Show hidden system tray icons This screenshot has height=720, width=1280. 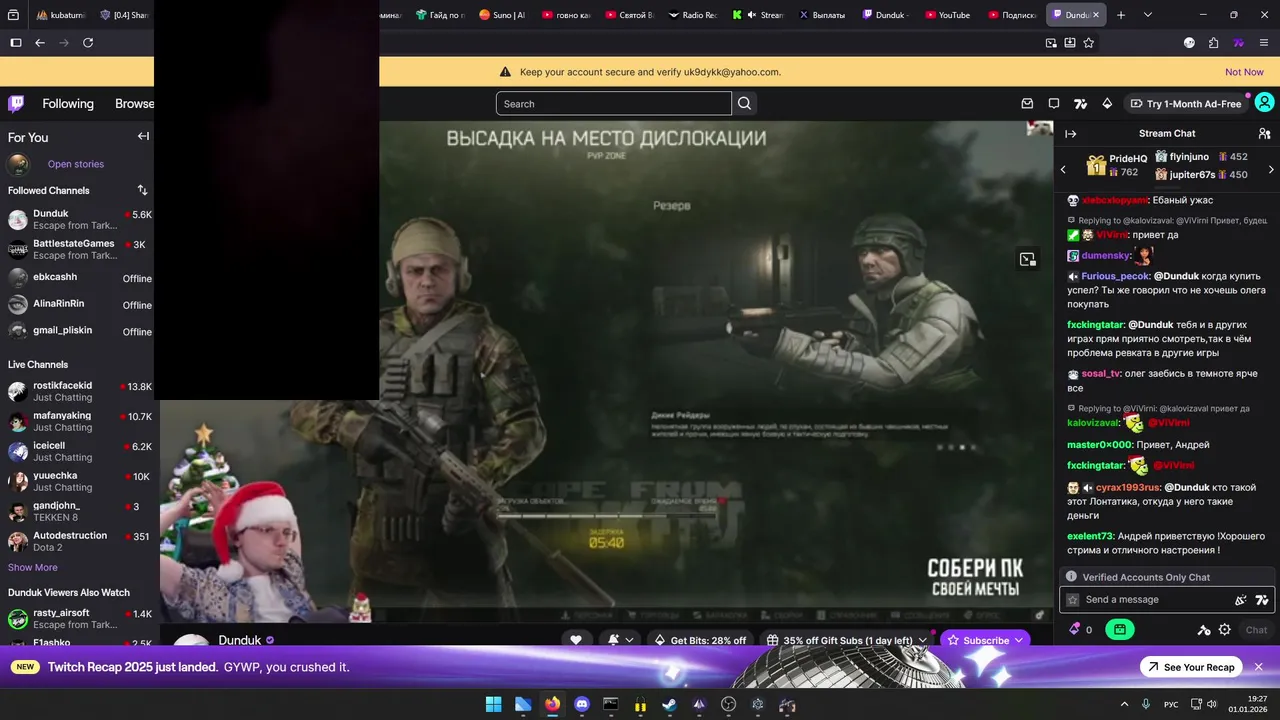(1124, 704)
